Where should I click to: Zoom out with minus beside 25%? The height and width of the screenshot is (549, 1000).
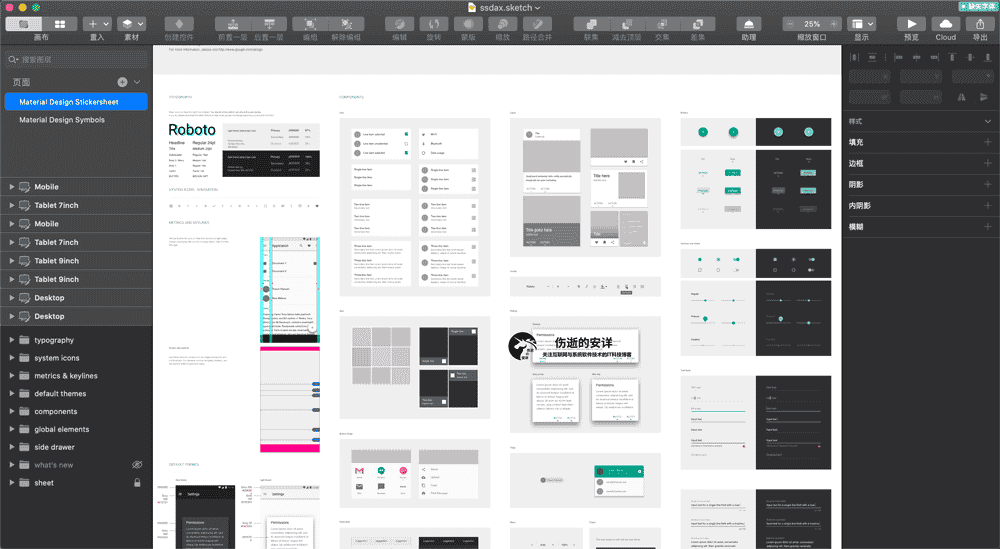click(x=791, y=24)
